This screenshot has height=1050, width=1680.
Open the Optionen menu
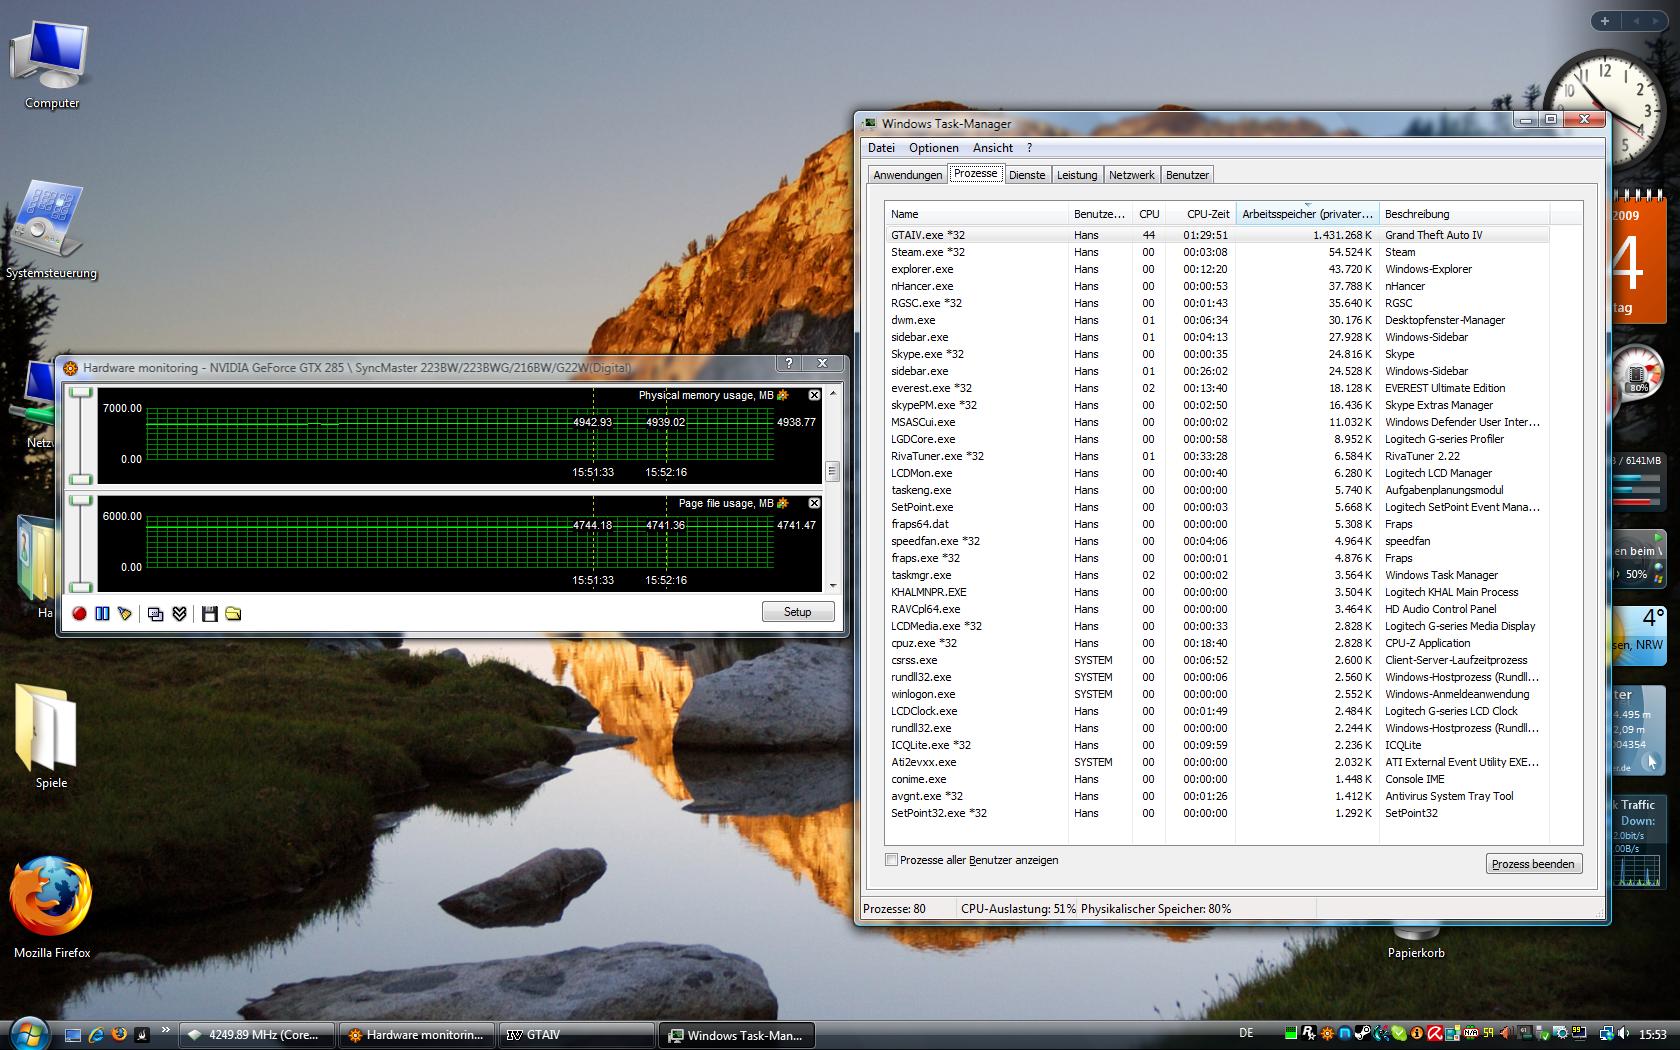coord(933,148)
